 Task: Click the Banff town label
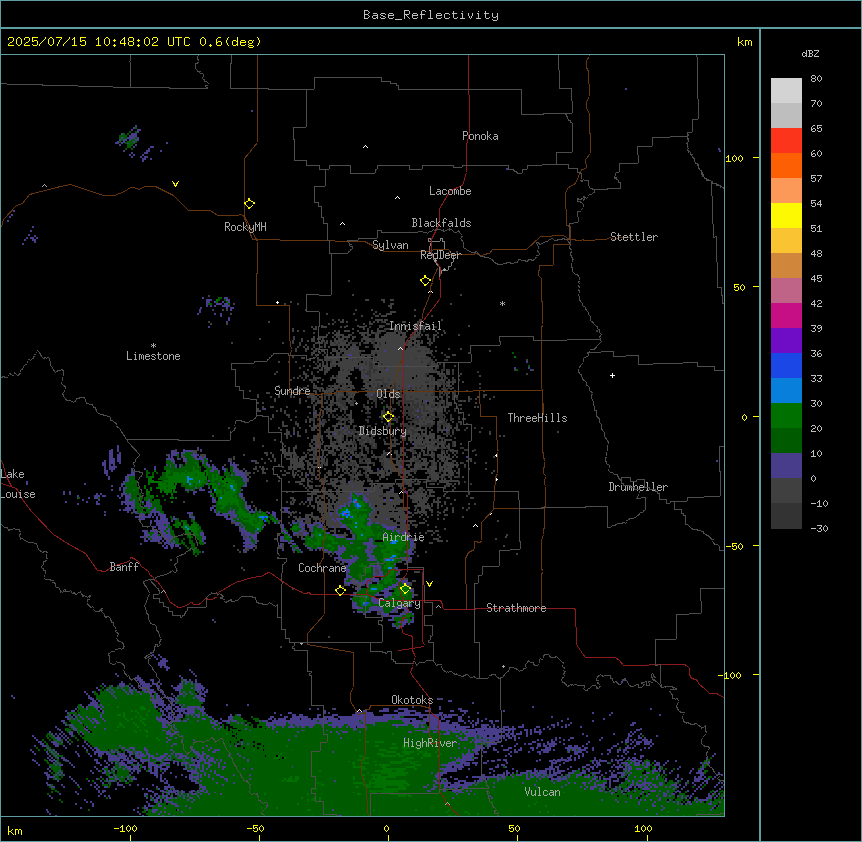[x=124, y=567]
